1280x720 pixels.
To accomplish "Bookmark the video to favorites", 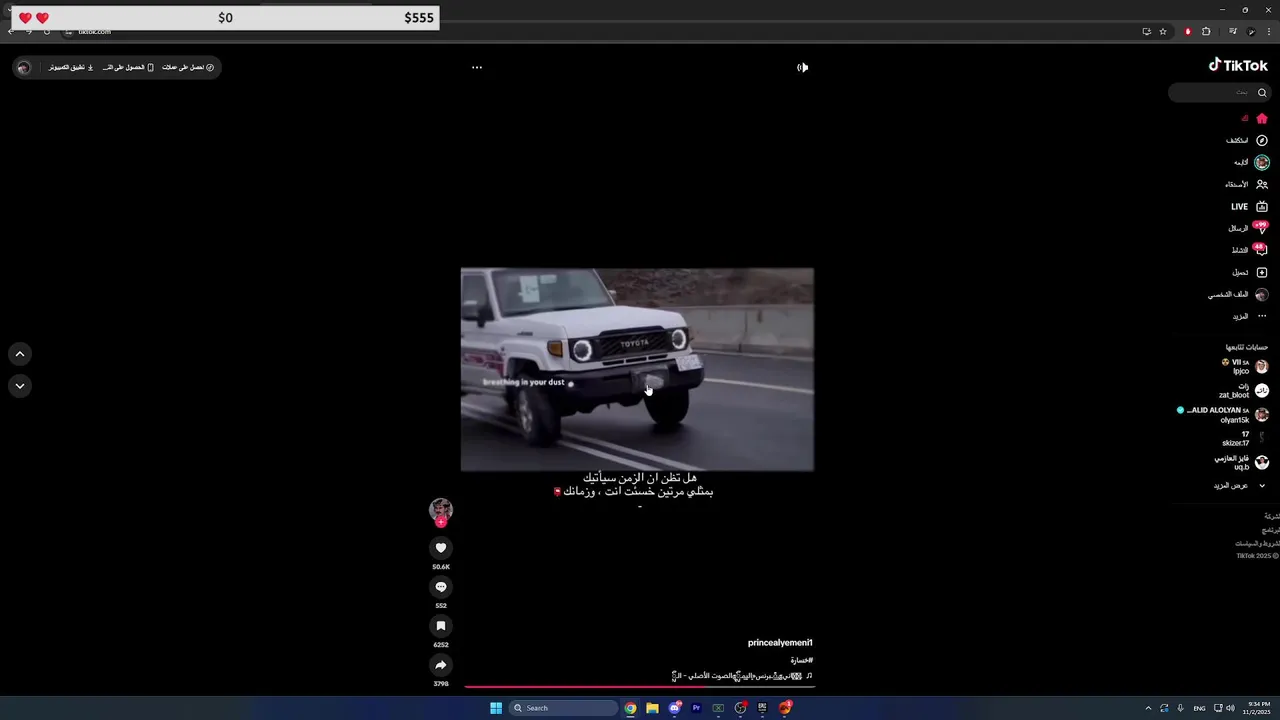I will 441,626.
